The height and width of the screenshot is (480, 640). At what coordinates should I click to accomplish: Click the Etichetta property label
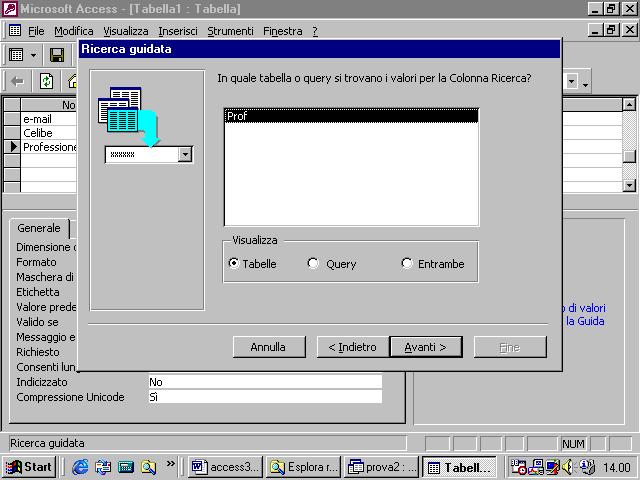pos(38,292)
